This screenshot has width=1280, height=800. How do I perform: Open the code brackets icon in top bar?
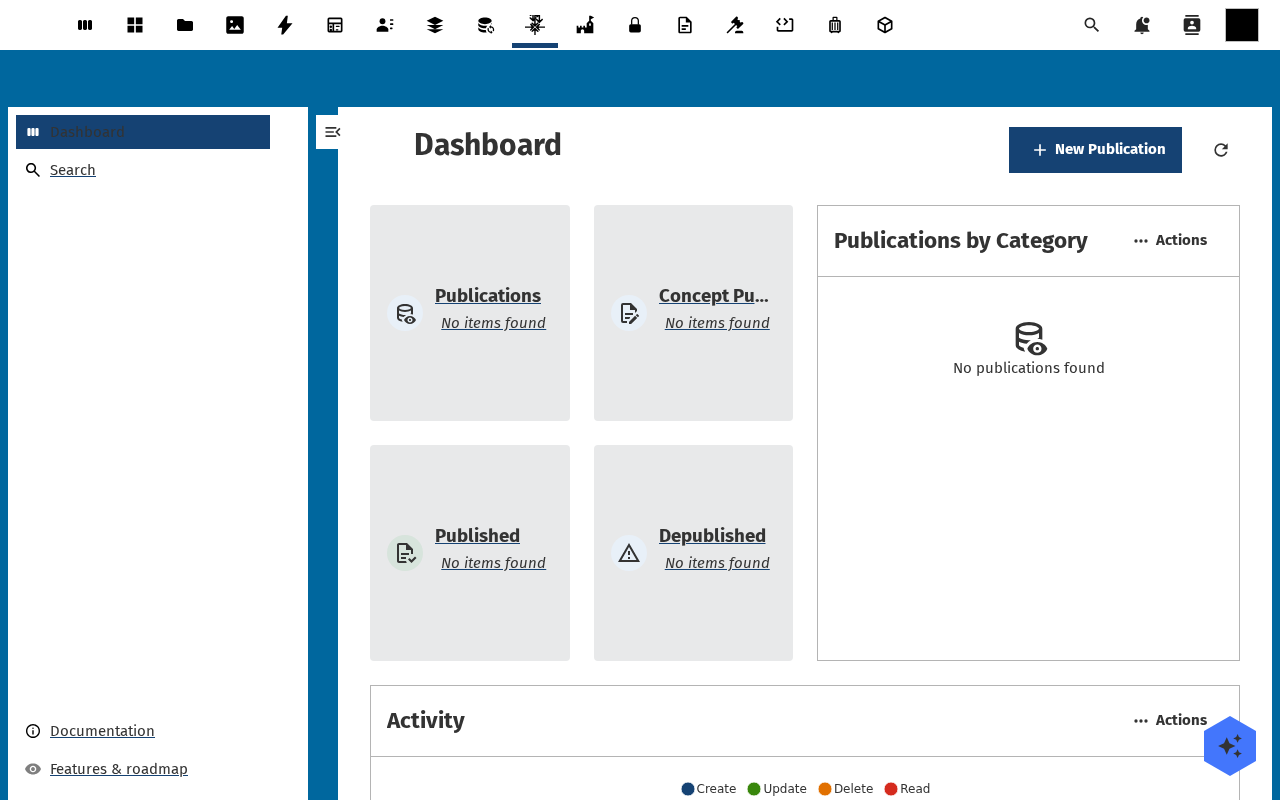tap(785, 25)
